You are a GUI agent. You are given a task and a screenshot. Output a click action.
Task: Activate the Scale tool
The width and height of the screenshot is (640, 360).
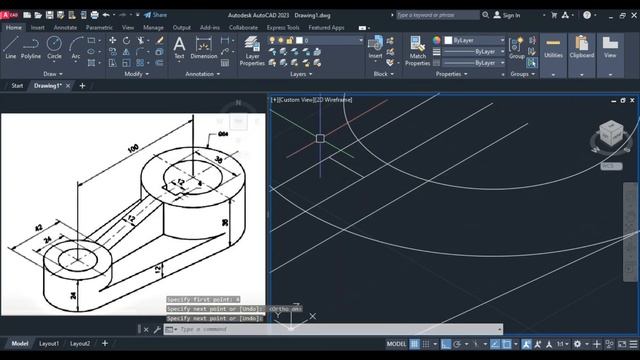127,63
